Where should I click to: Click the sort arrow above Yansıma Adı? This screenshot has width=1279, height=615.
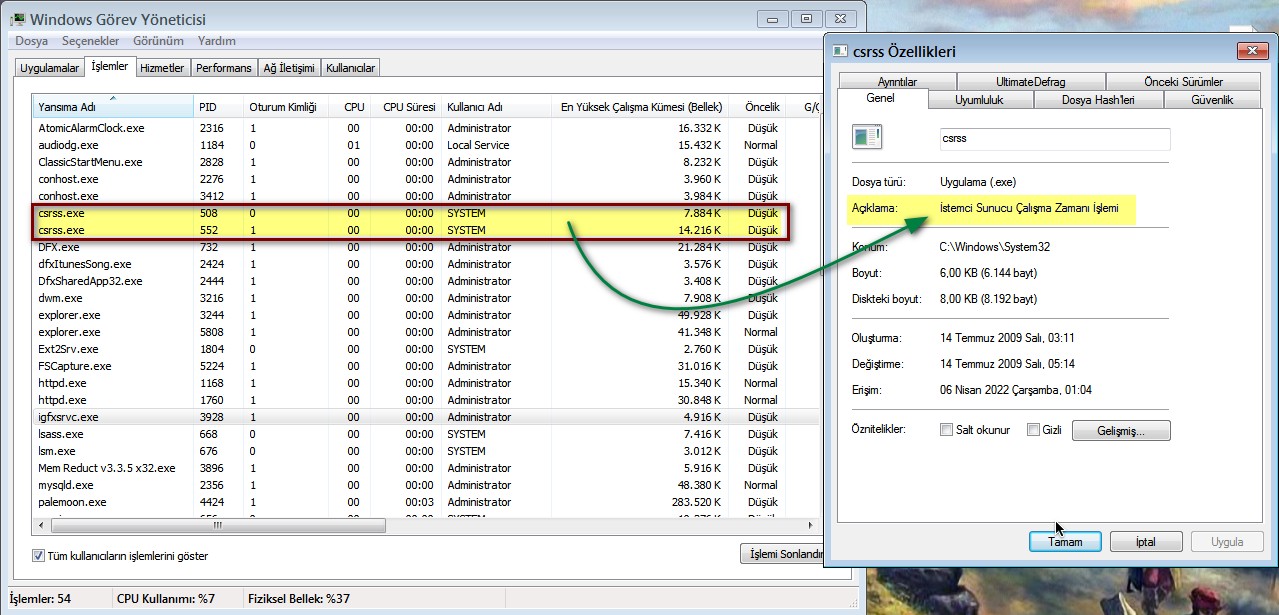click(112, 98)
